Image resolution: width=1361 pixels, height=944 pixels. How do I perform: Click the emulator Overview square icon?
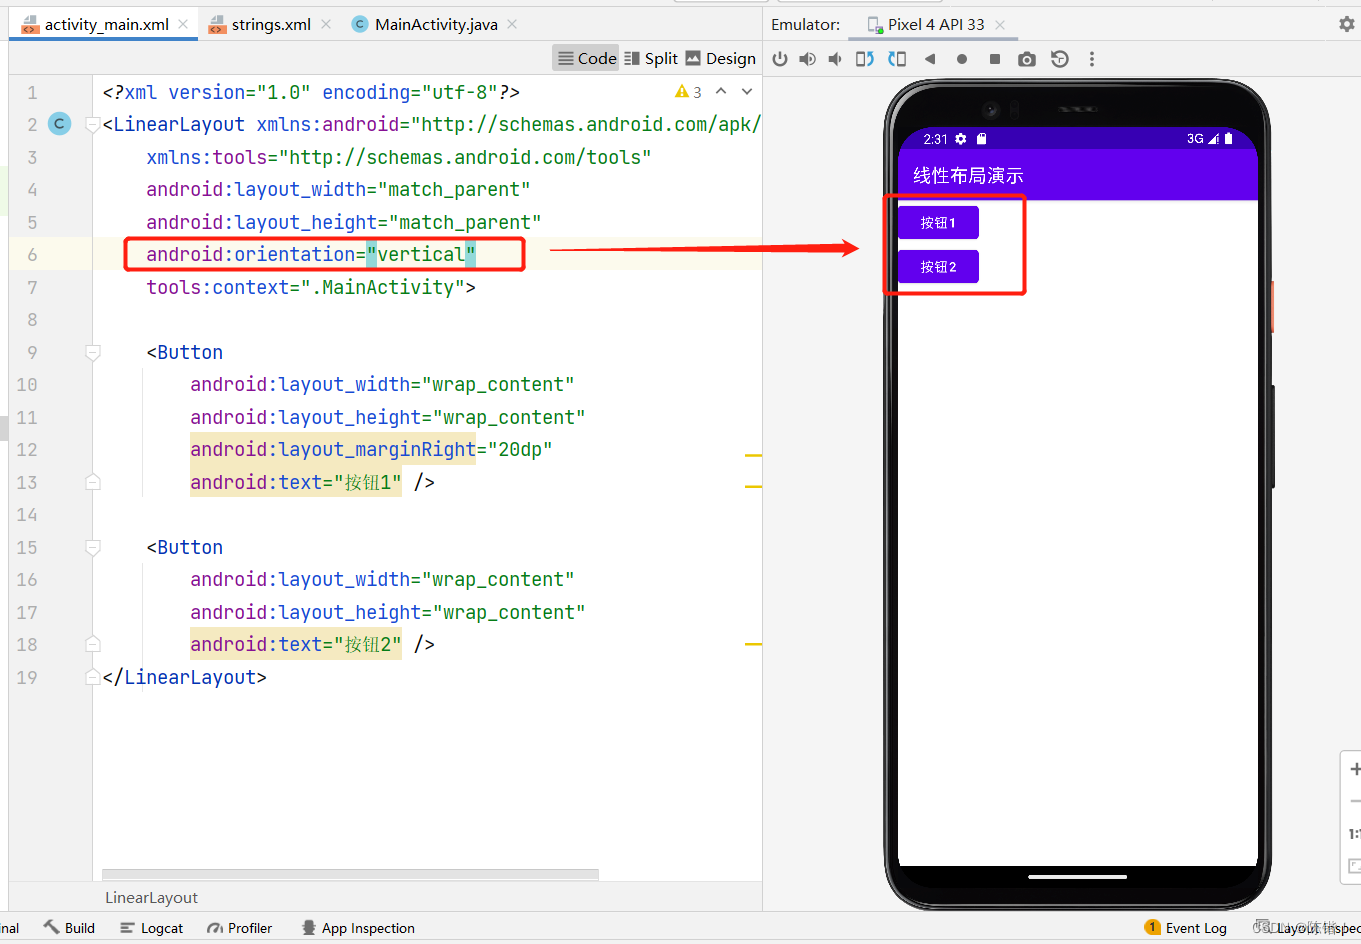(x=995, y=59)
